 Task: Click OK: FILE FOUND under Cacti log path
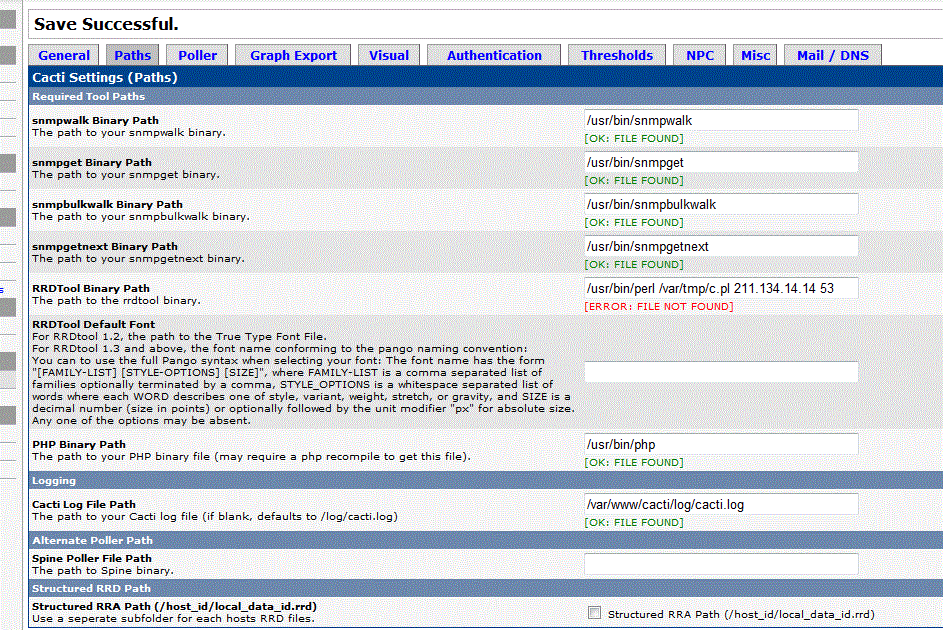point(634,522)
